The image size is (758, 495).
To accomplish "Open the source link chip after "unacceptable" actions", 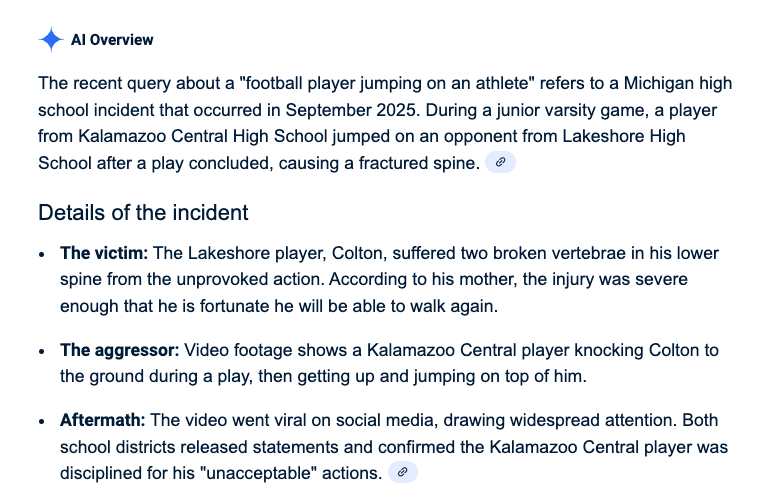I will [x=403, y=472].
